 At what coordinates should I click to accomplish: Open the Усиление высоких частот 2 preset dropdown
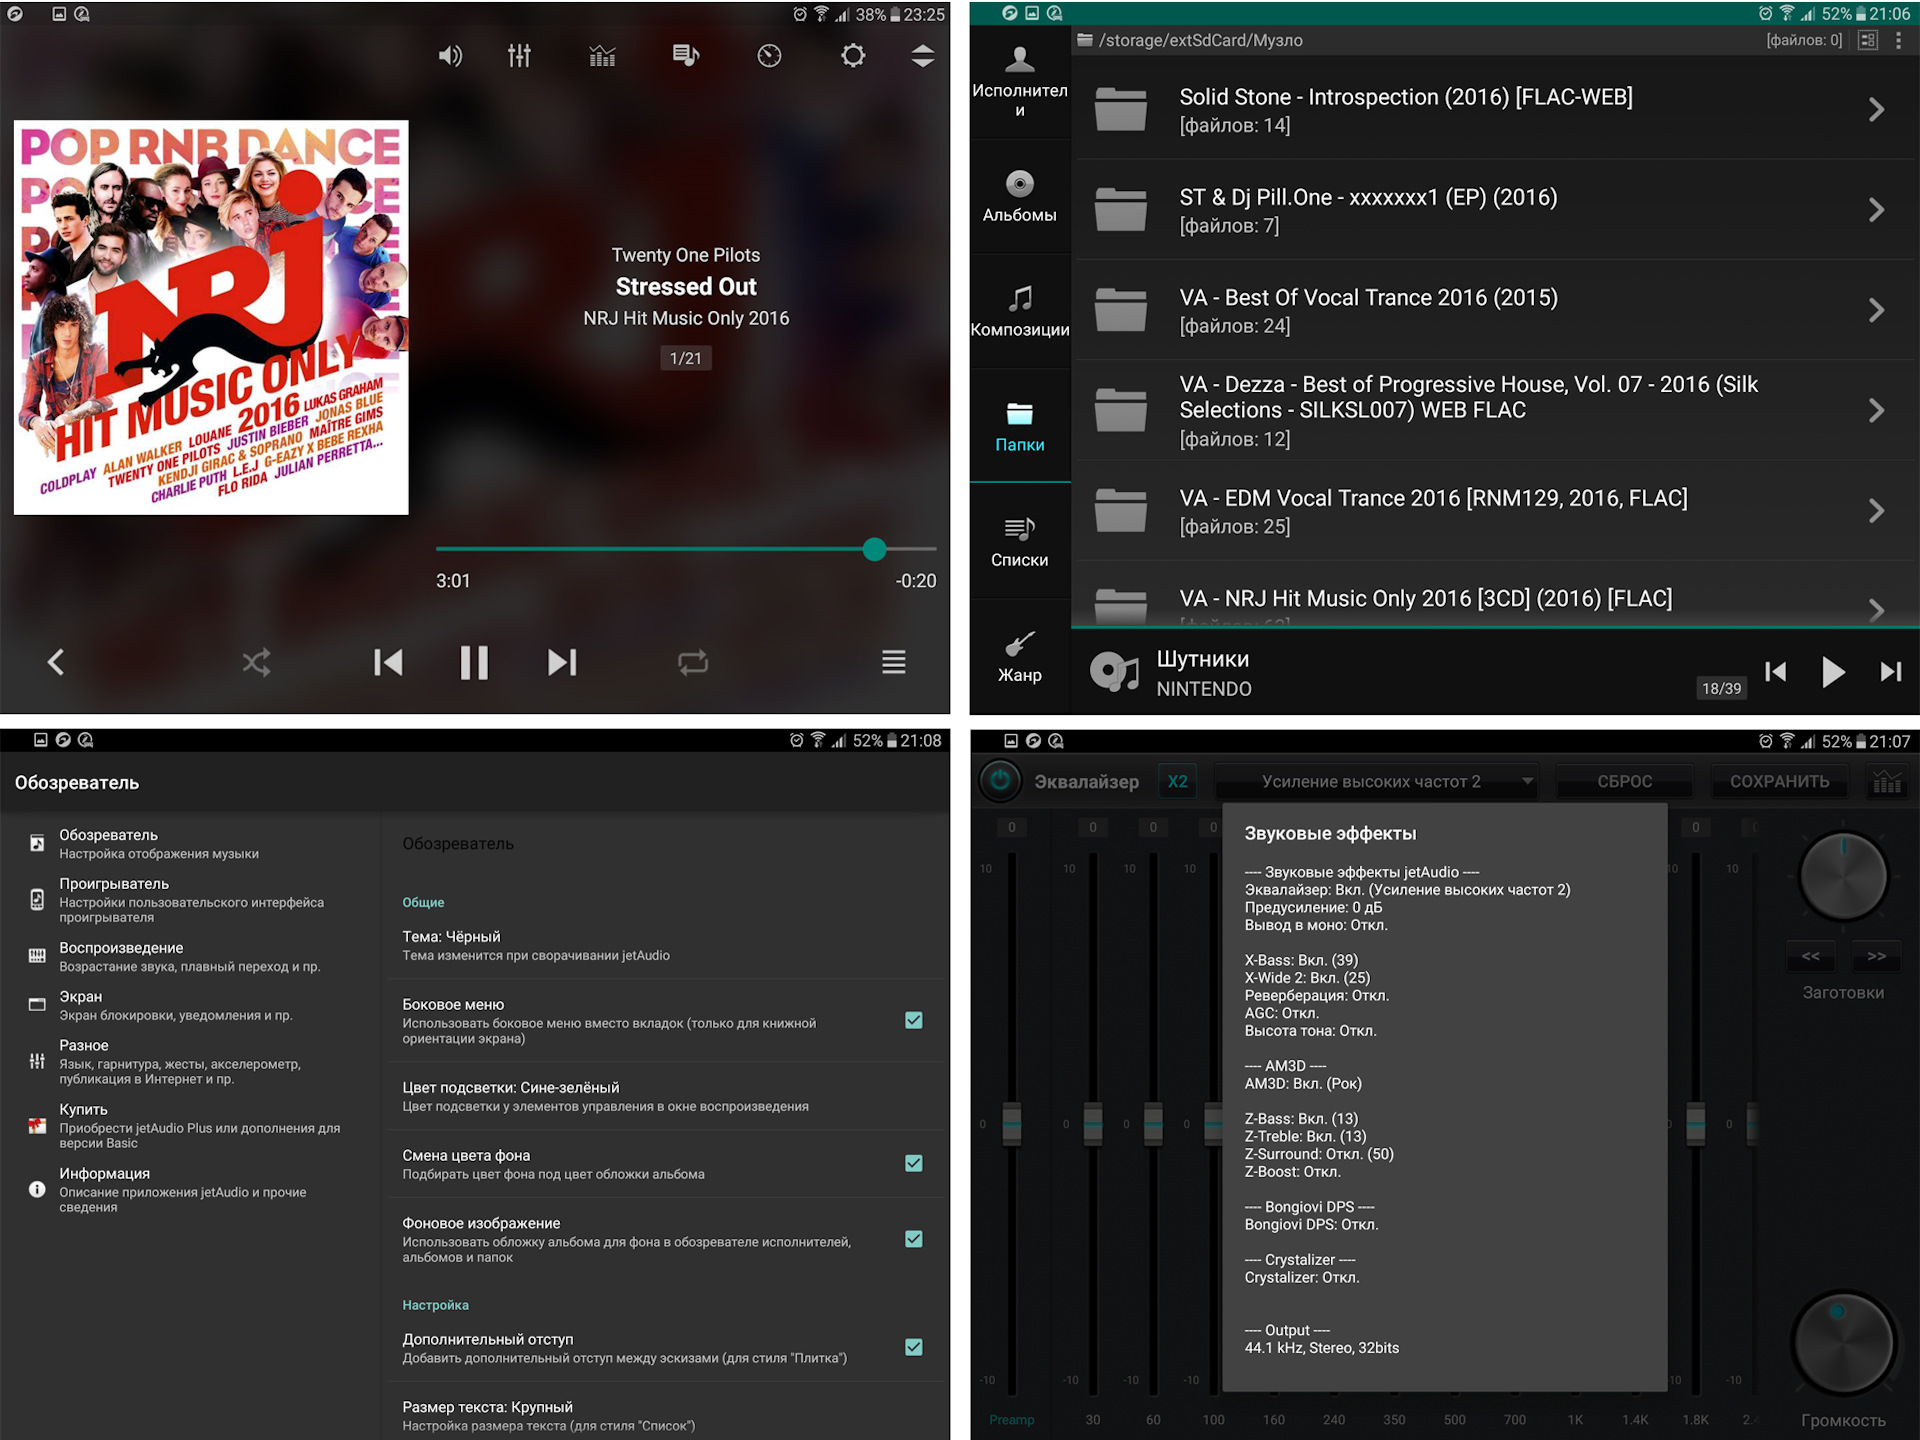[1375, 781]
